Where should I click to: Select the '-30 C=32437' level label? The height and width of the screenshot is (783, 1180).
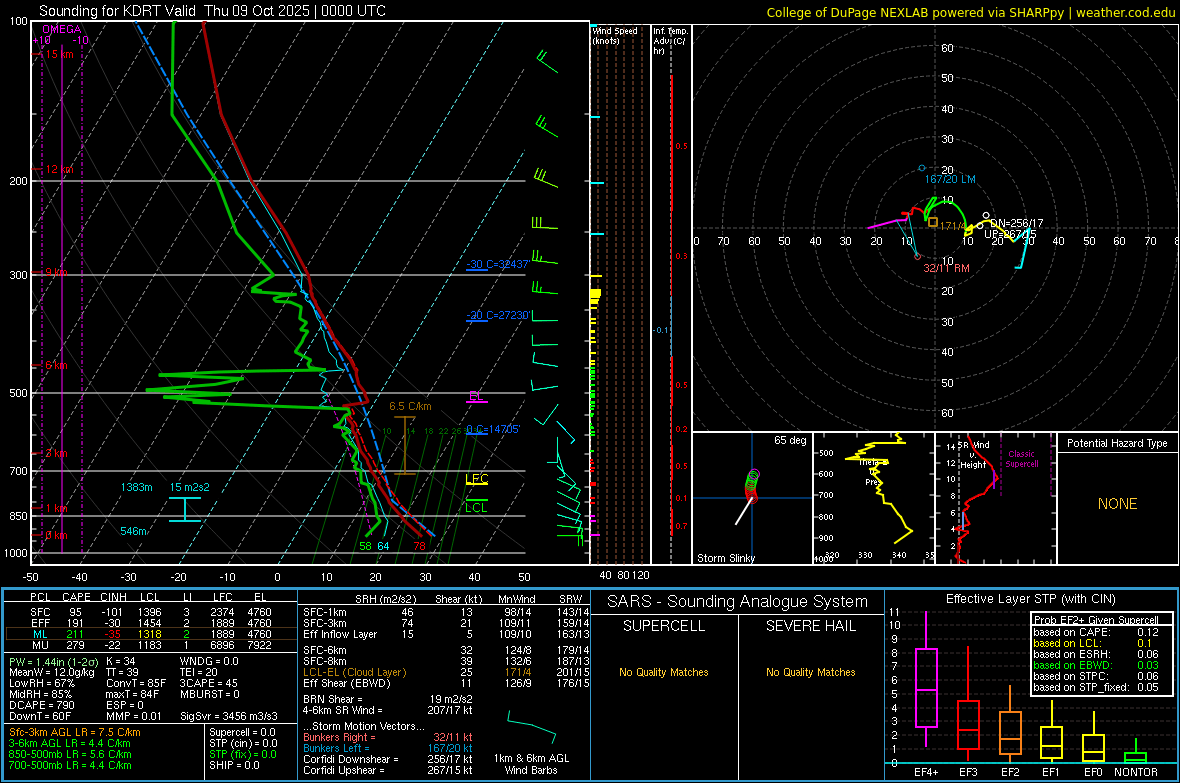[x=497, y=264]
